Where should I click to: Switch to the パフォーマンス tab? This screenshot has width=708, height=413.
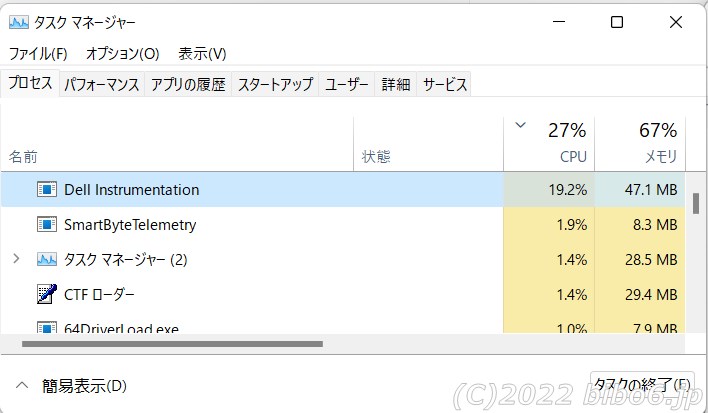(102, 84)
